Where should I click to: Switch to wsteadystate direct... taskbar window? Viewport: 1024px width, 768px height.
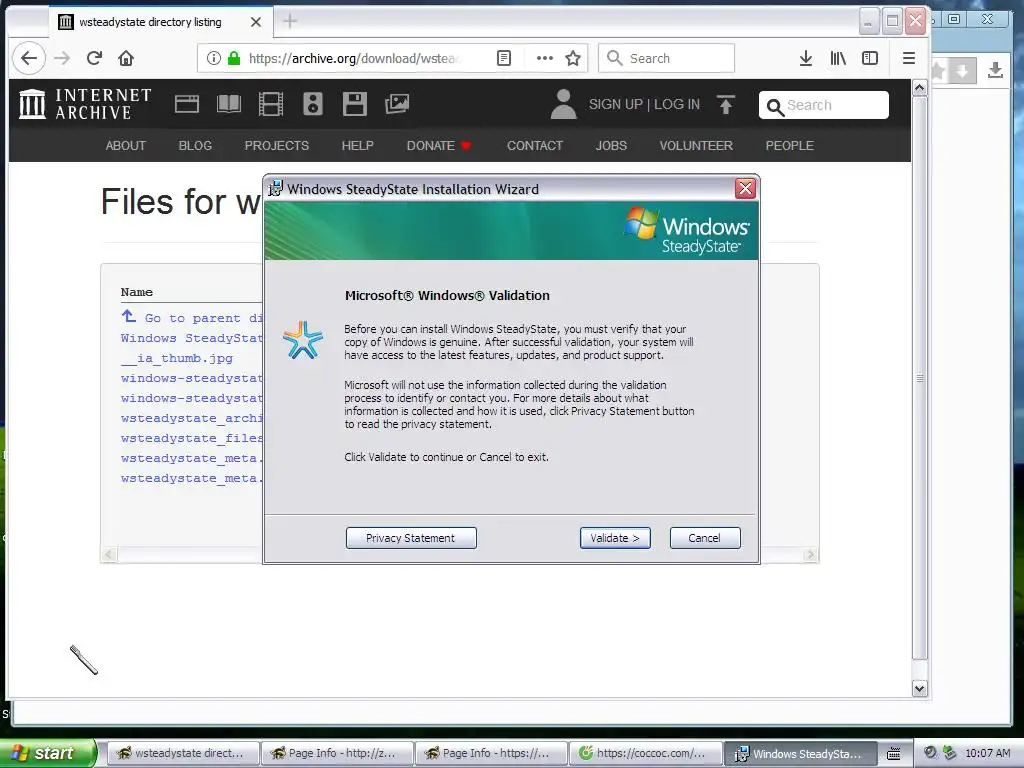(x=182, y=753)
